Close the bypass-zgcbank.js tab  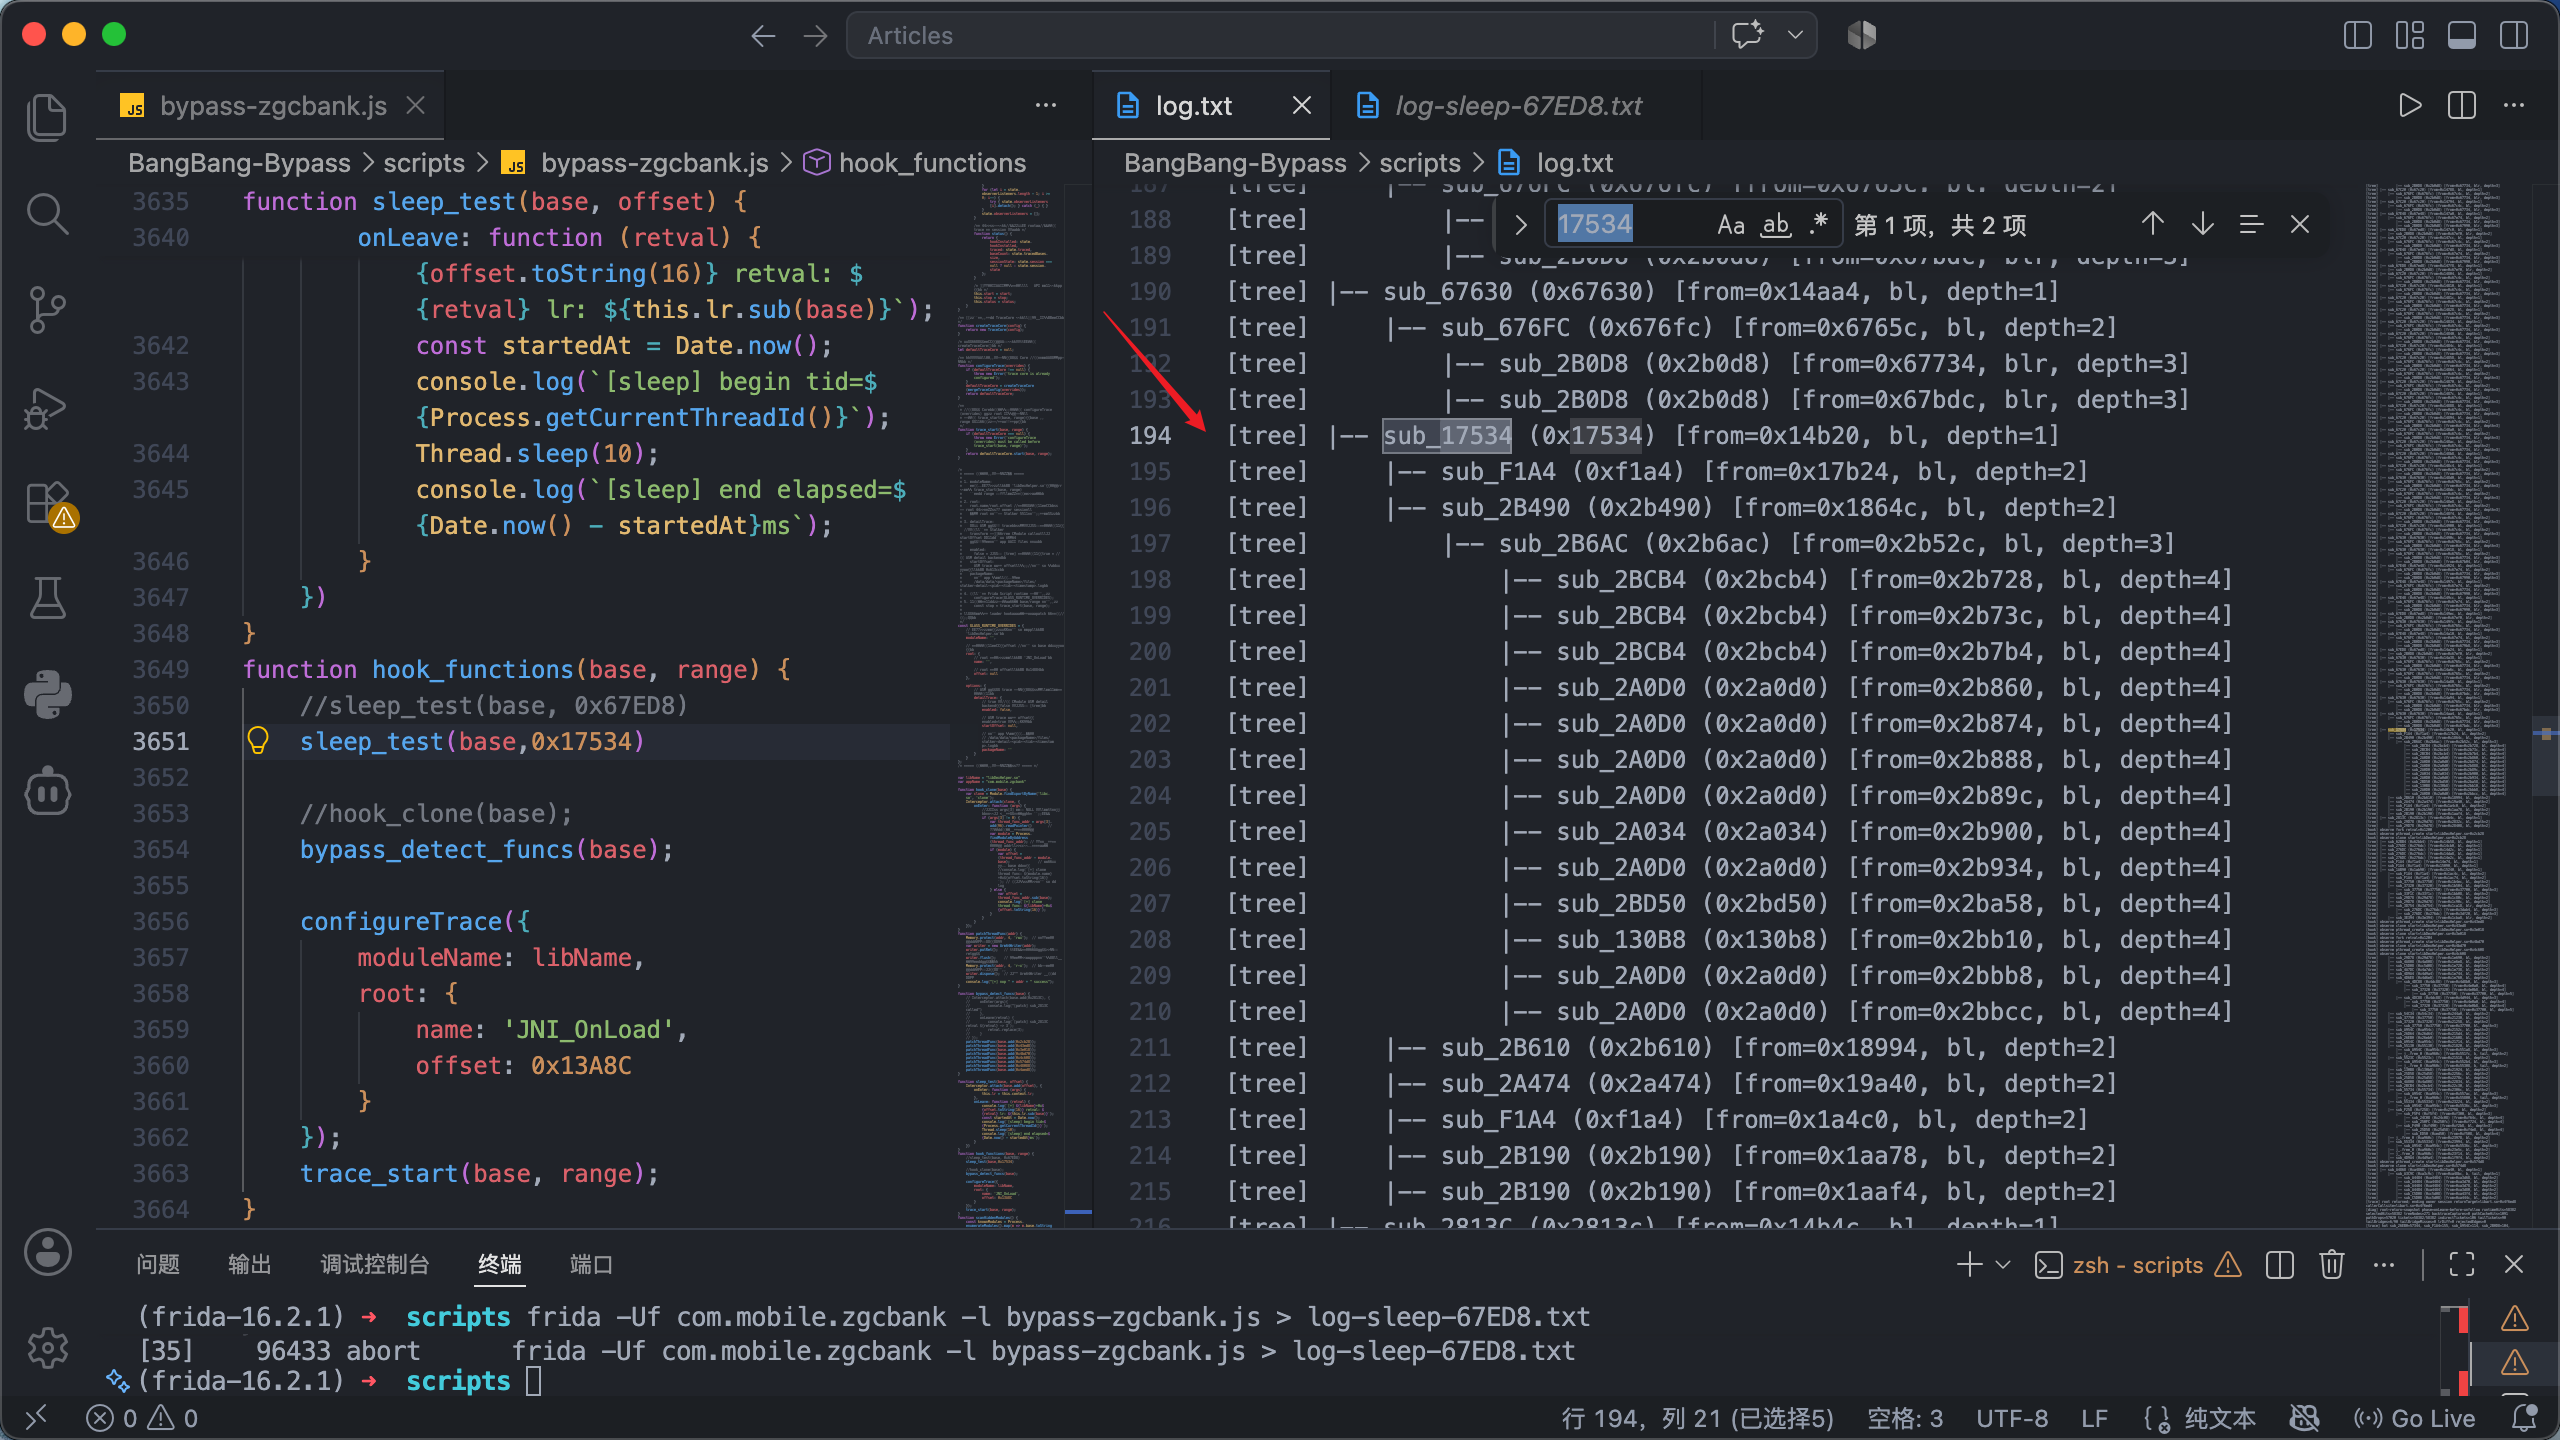click(416, 105)
